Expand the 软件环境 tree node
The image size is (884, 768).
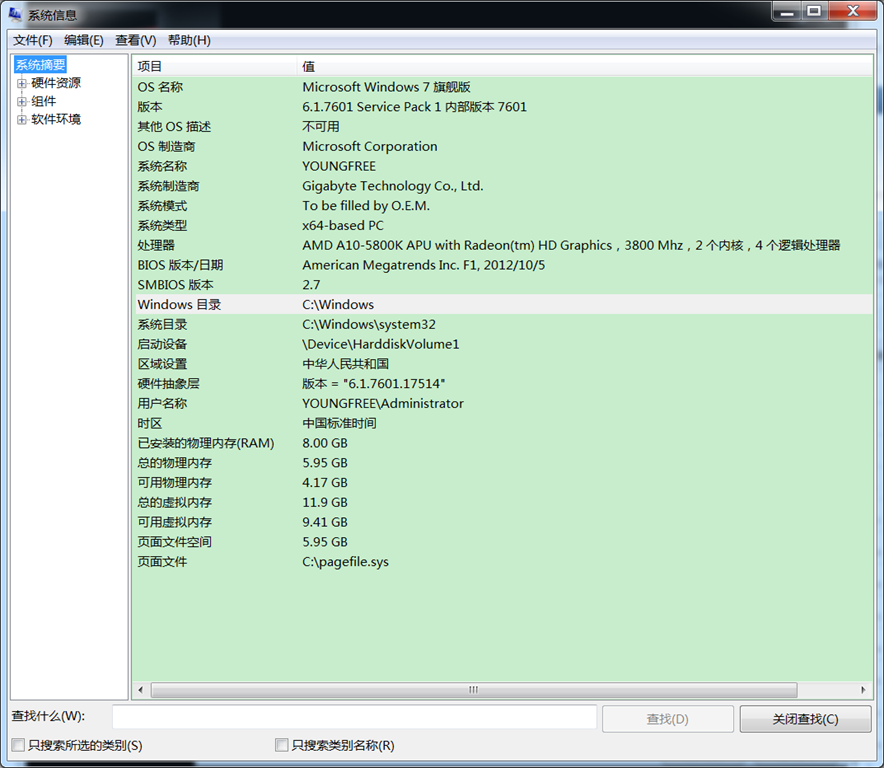[22, 120]
